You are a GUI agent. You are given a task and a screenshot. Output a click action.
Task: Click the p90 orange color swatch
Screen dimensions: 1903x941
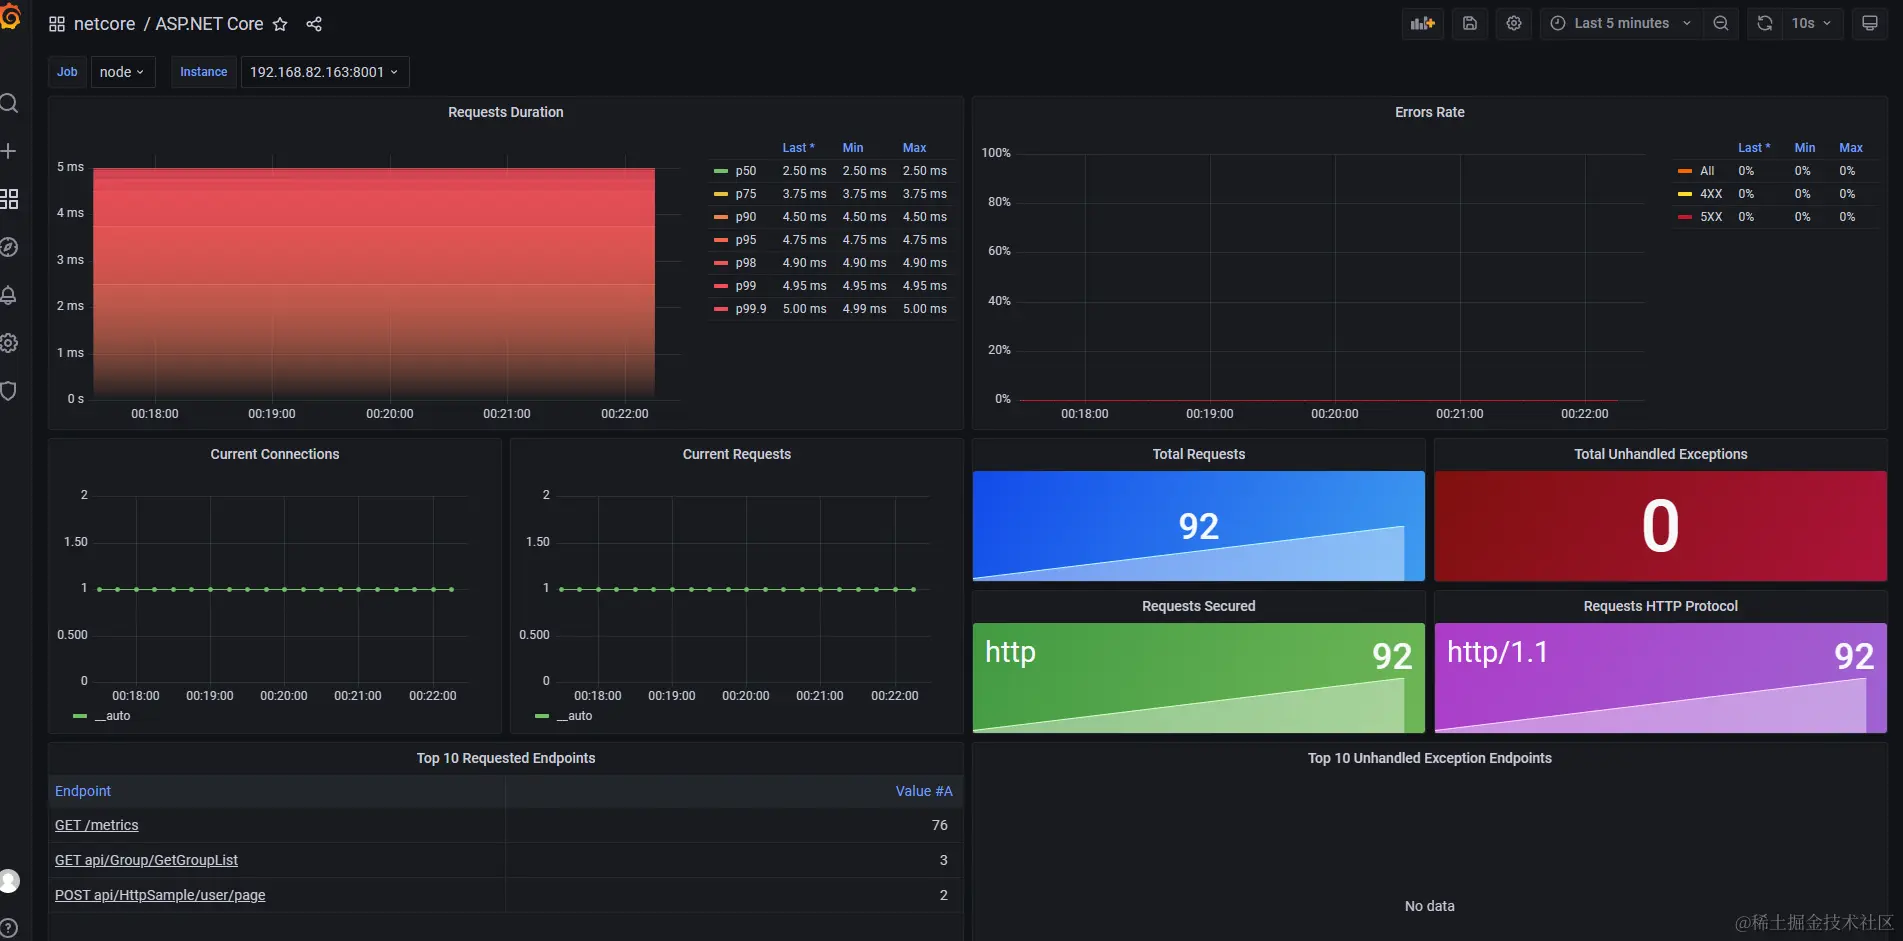click(x=720, y=217)
